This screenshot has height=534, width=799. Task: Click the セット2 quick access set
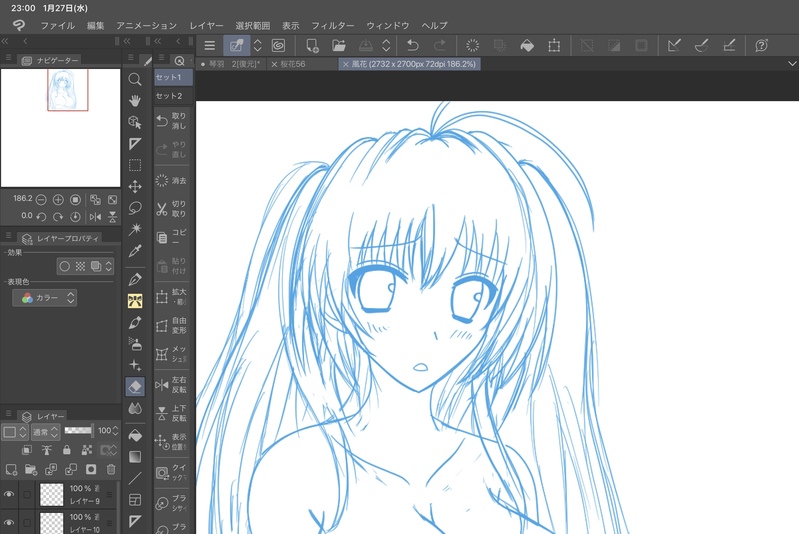[x=173, y=96]
